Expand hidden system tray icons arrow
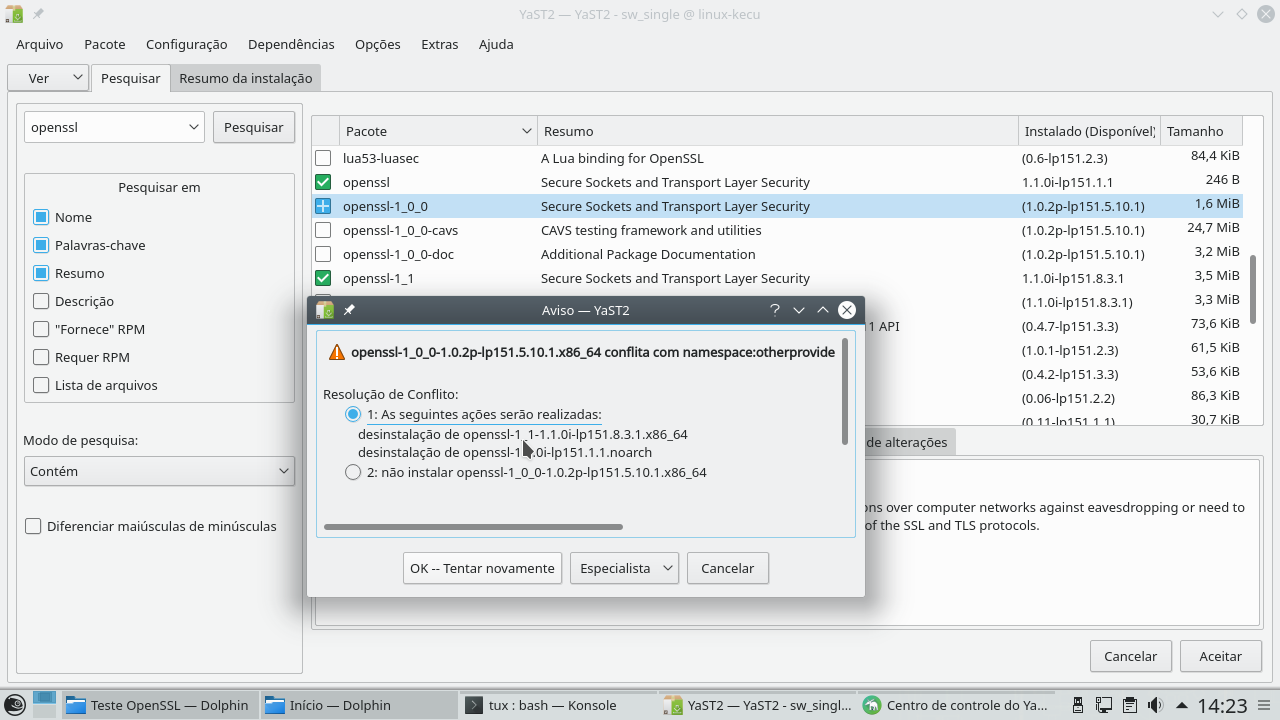1280x720 pixels. click(x=1182, y=705)
